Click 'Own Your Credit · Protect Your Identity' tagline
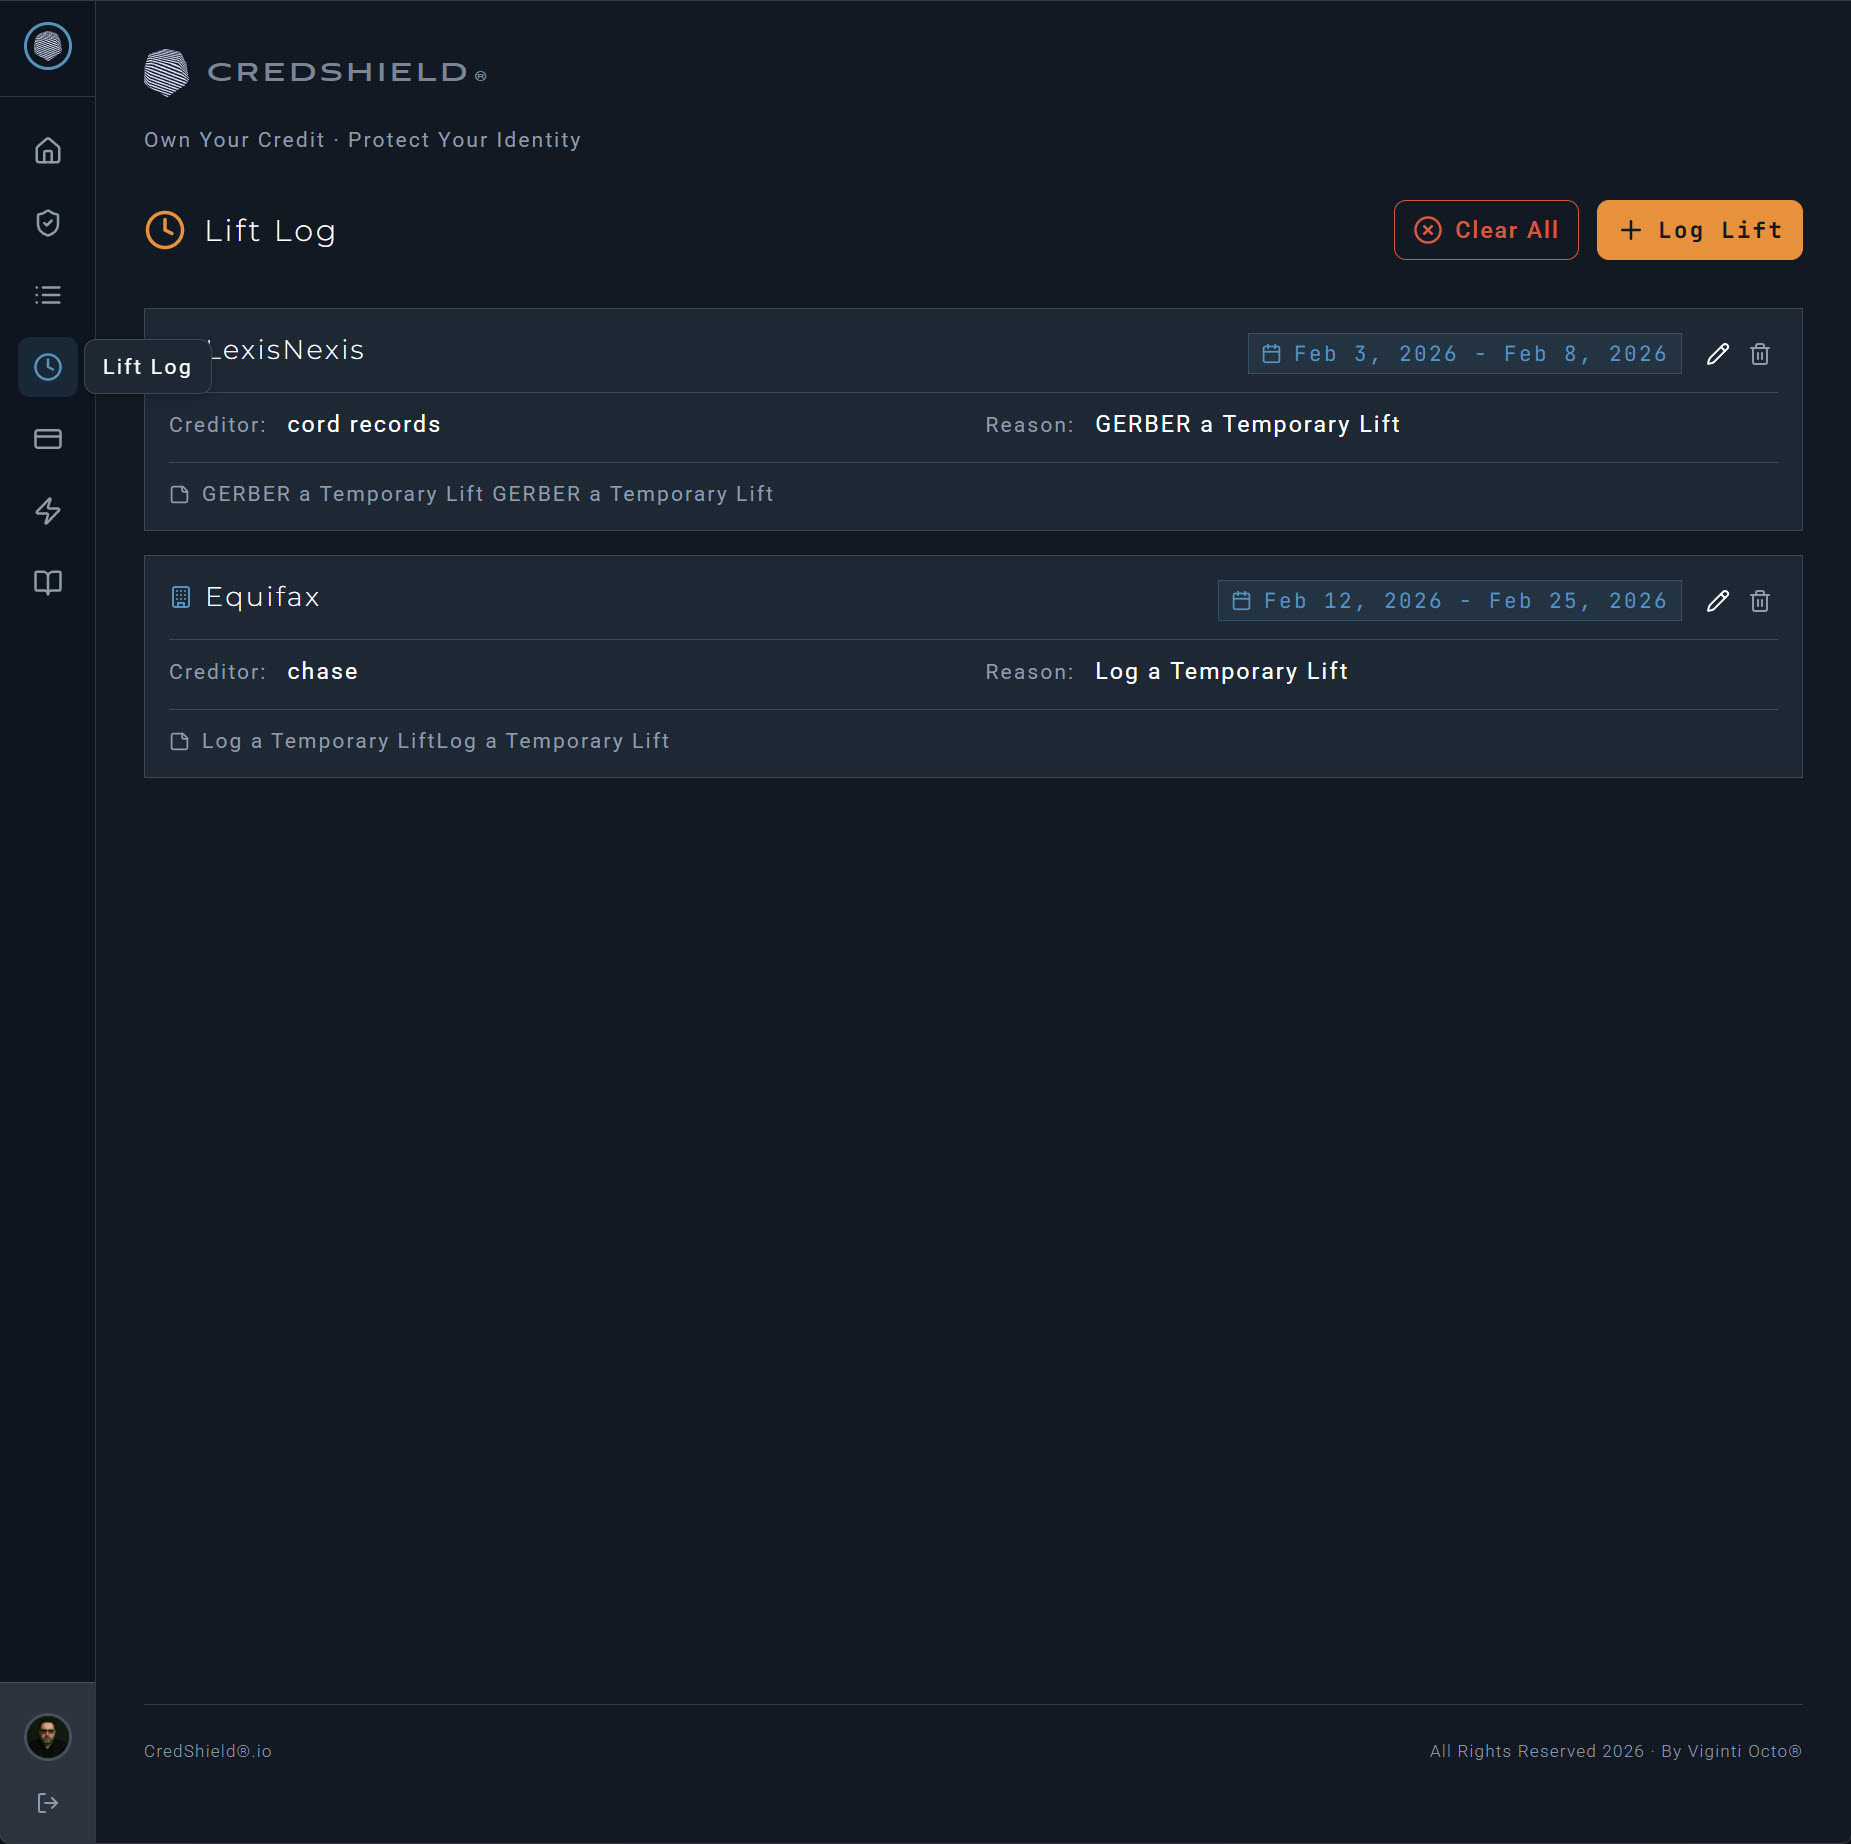The image size is (1851, 1844). 363,140
